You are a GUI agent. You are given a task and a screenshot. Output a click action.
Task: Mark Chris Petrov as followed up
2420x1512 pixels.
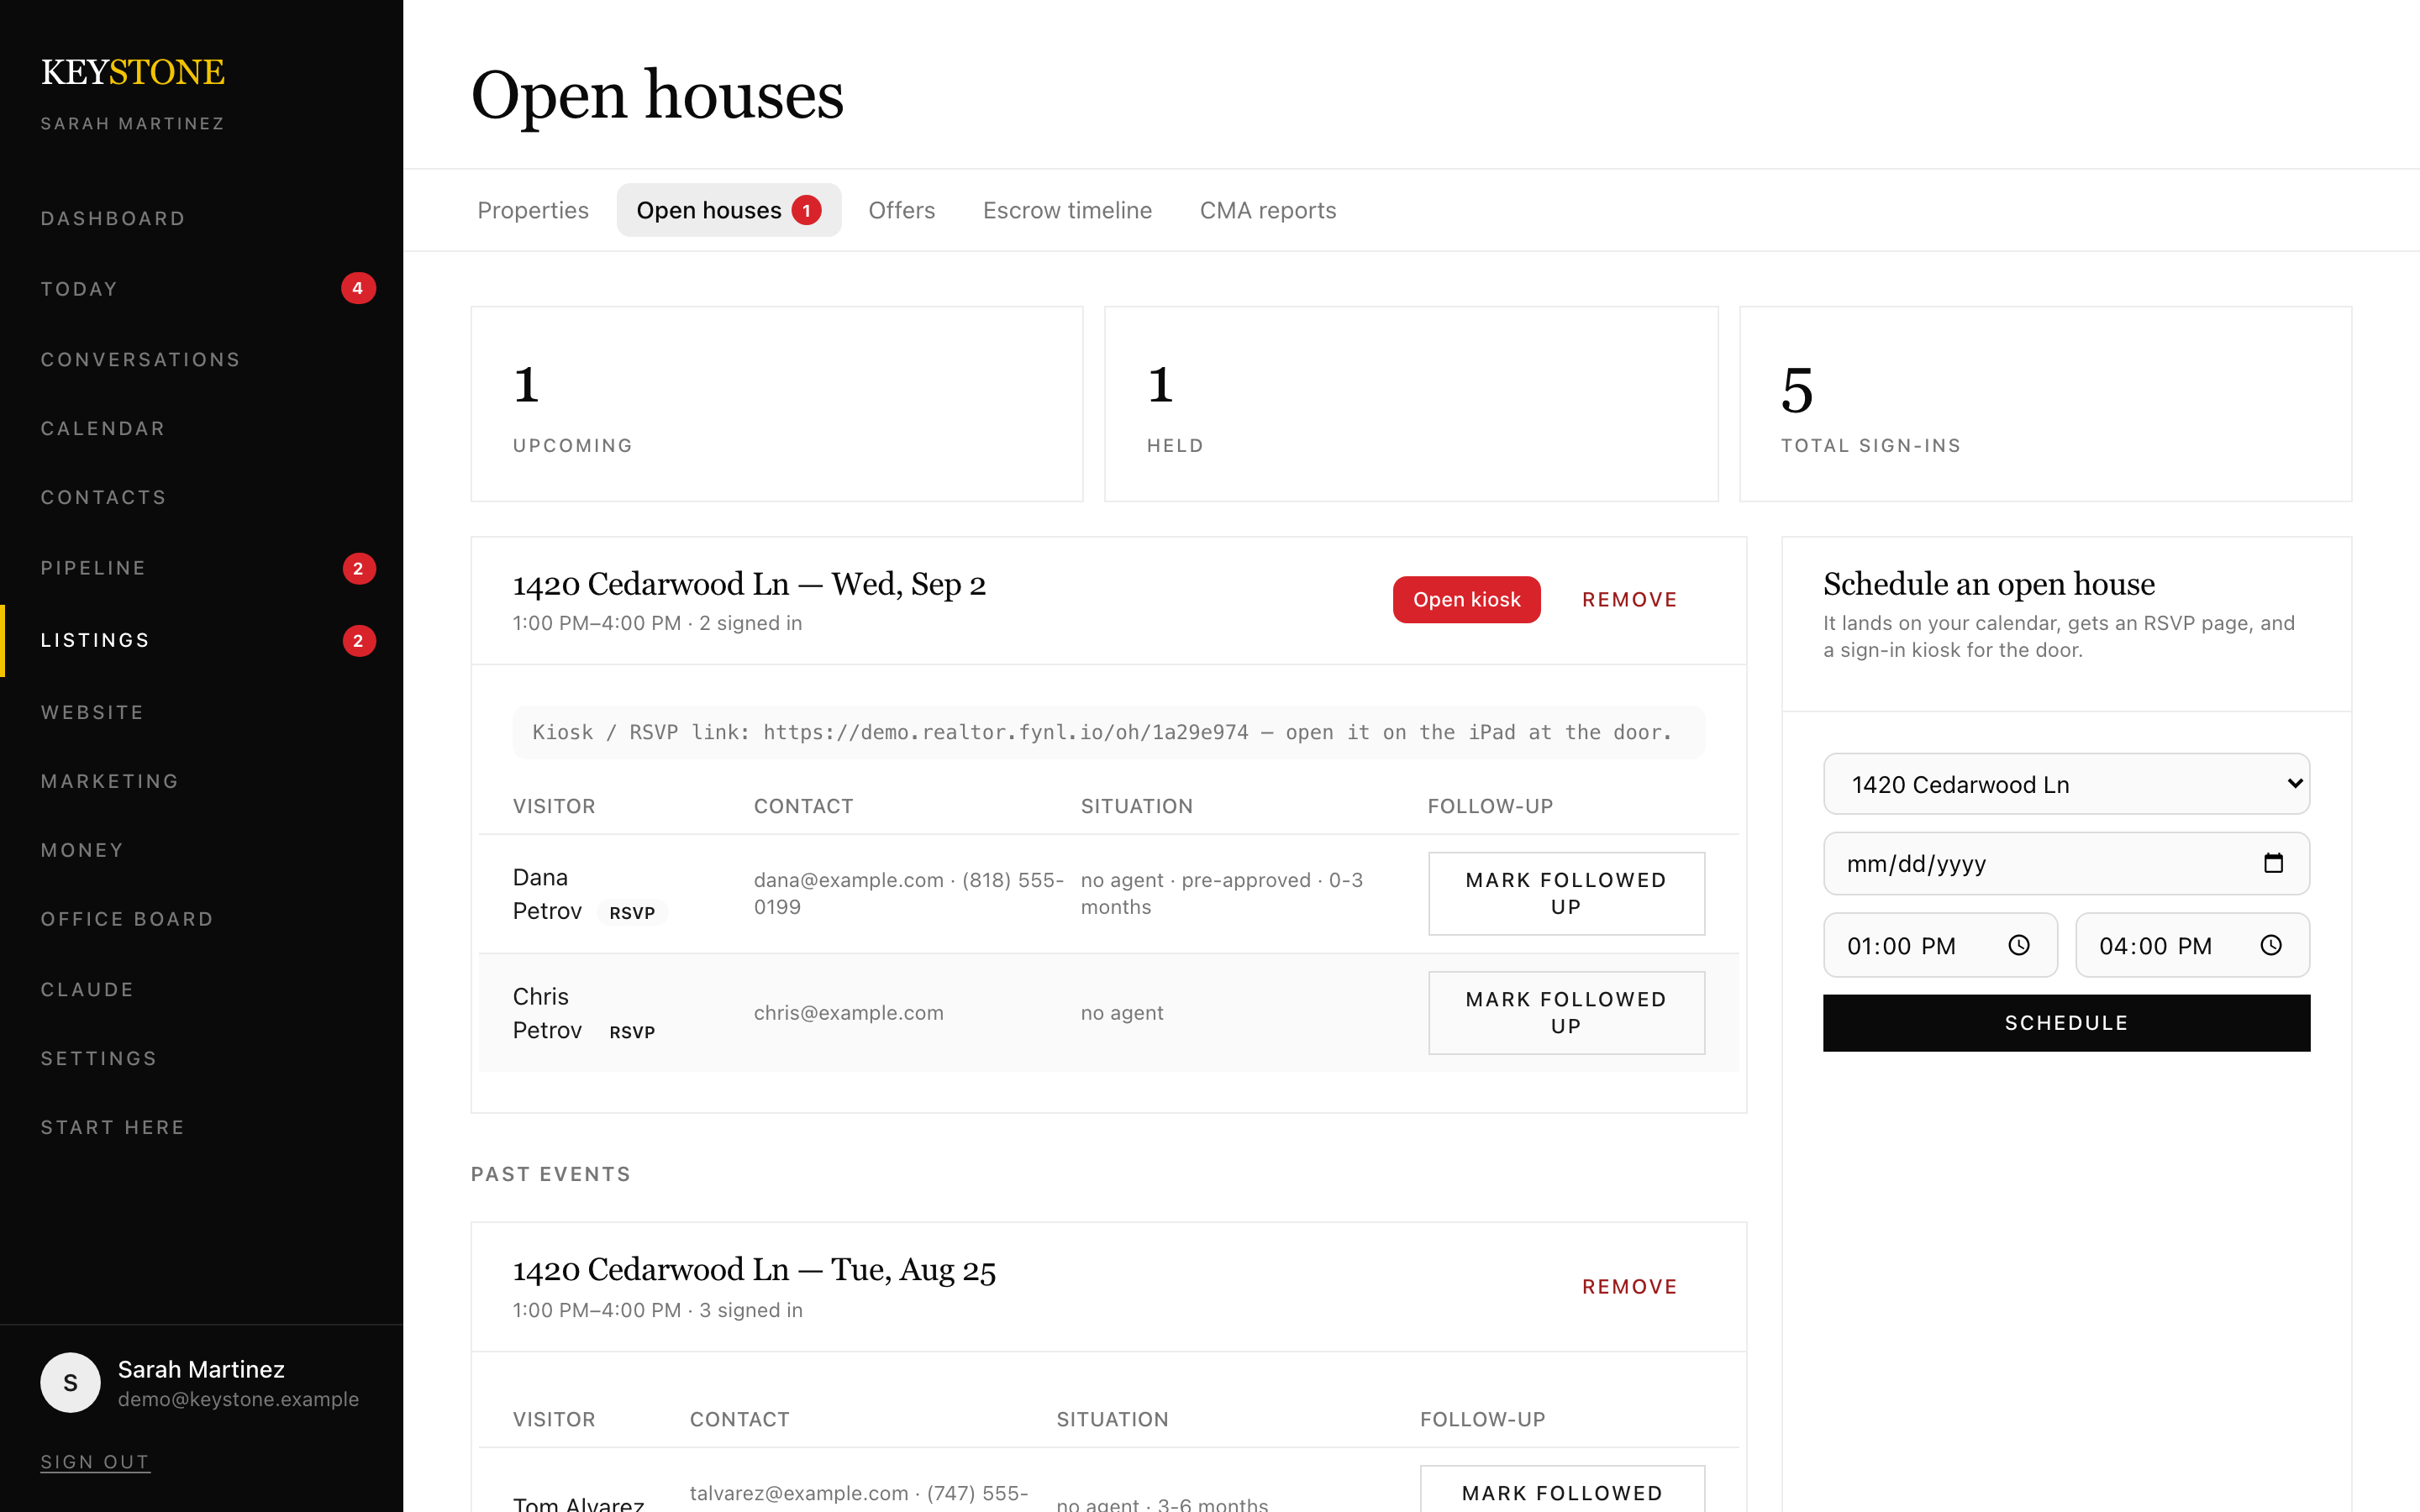point(1566,1012)
